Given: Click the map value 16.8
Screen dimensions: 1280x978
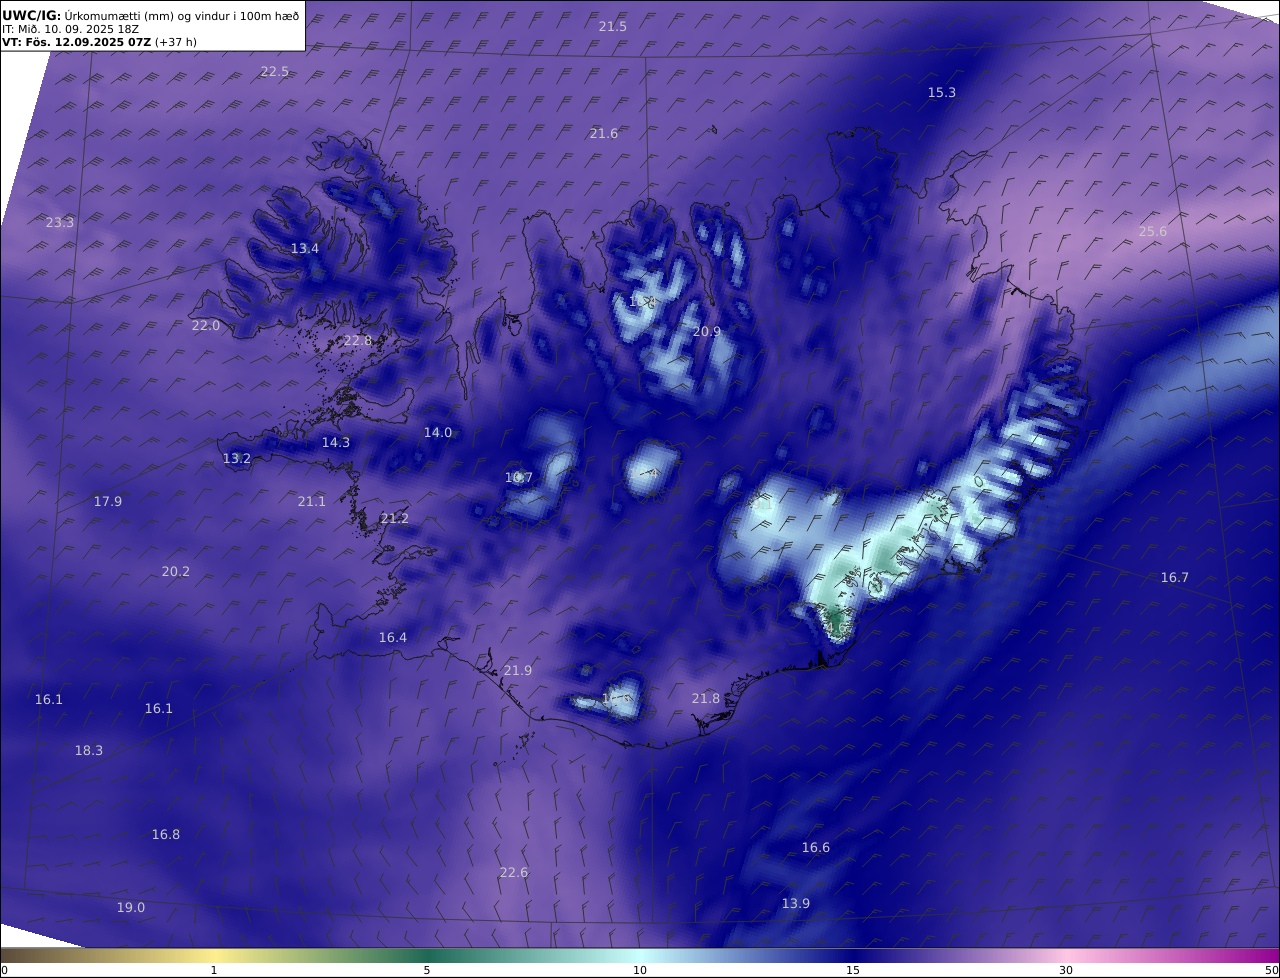Looking at the screenshot, I should pos(166,834).
